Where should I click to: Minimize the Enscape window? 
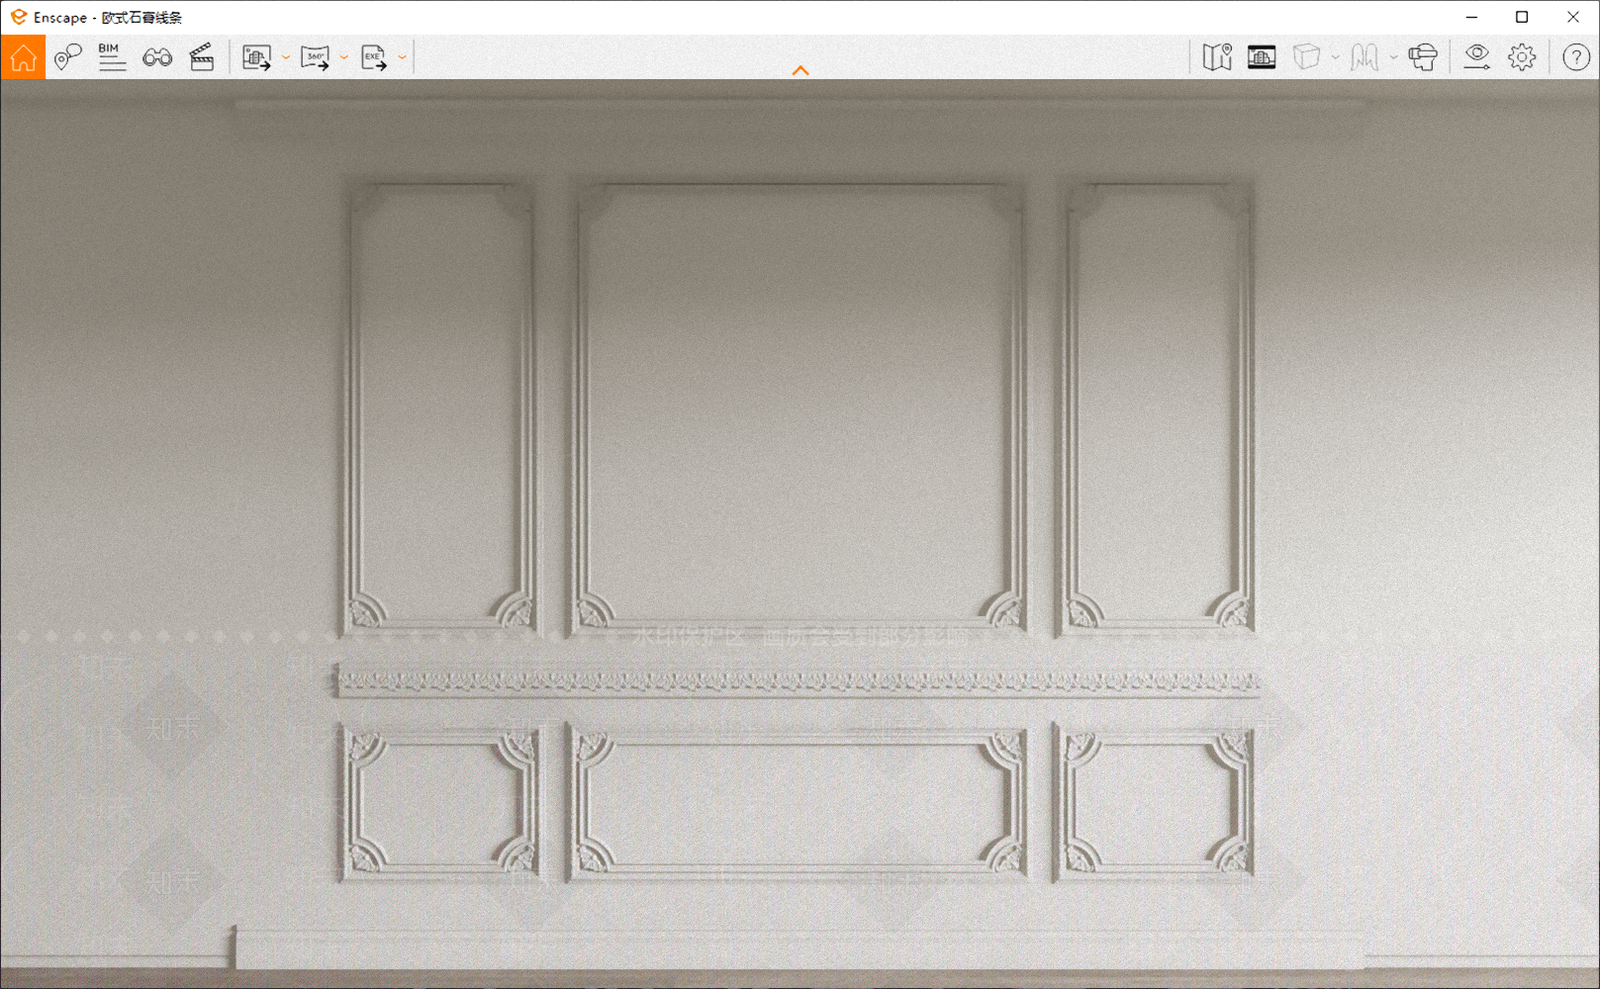coord(1471,17)
